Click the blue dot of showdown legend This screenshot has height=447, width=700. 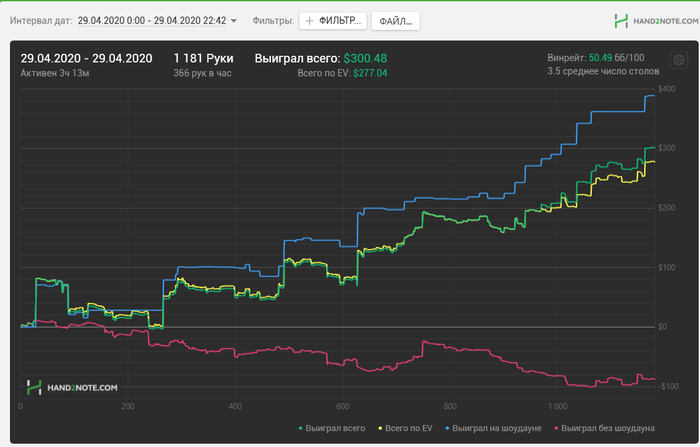447,428
